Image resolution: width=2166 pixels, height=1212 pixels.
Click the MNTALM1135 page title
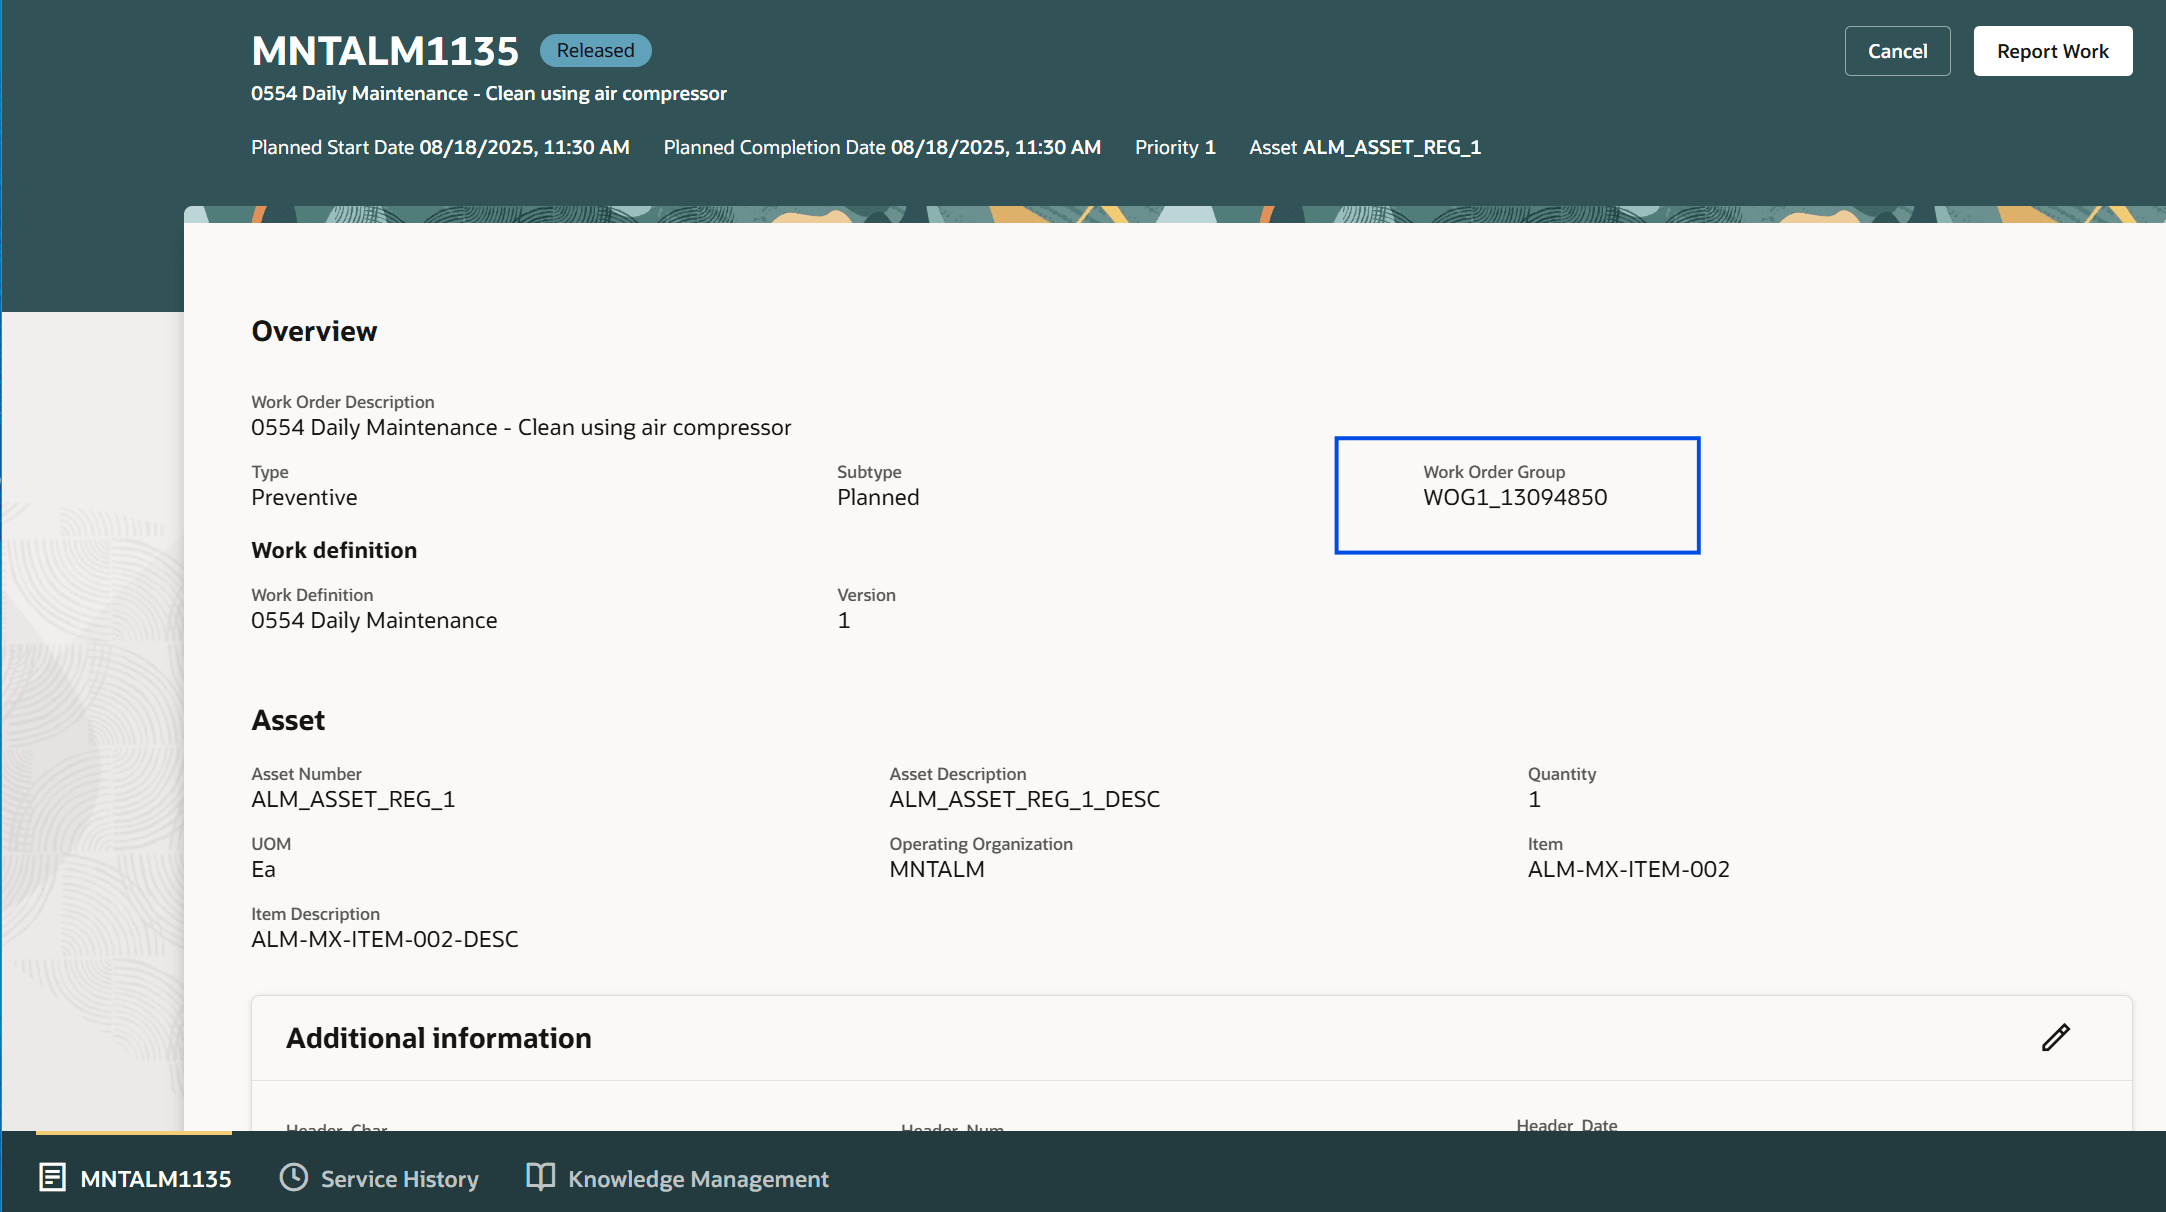(x=385, y=51)
